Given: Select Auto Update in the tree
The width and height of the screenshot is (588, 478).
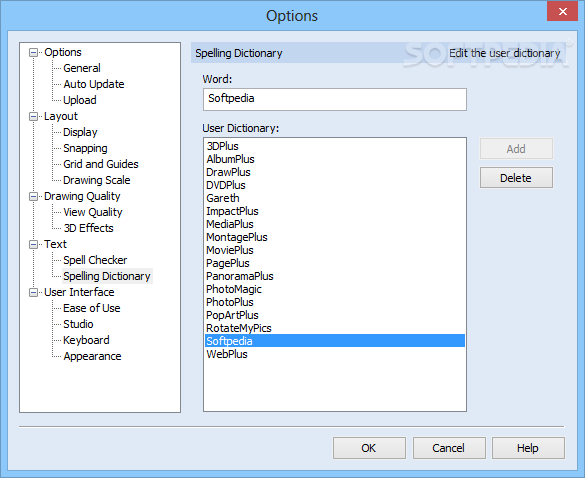Looking at the screenshot, I should (x=94, y=84).
